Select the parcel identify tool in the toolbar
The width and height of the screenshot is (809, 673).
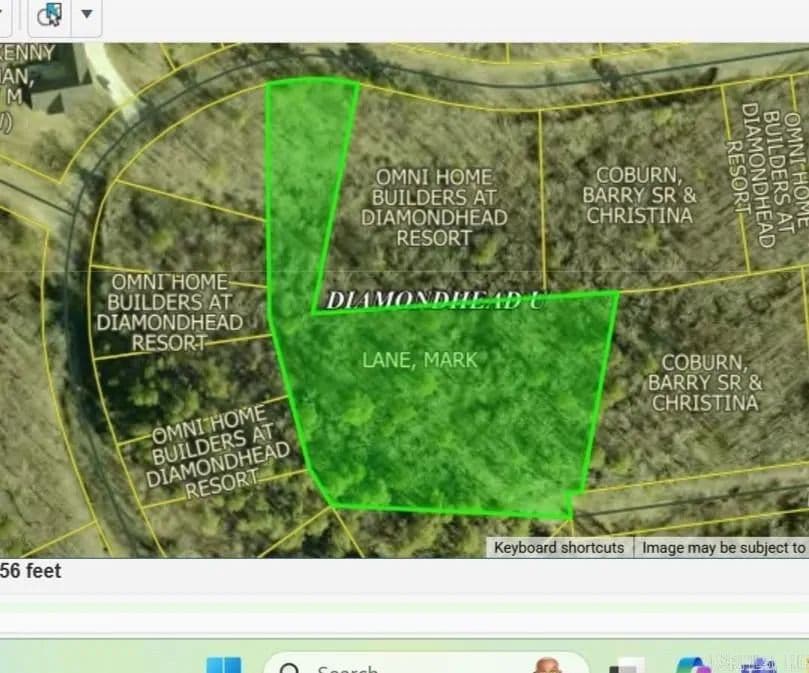click(48, 17)
